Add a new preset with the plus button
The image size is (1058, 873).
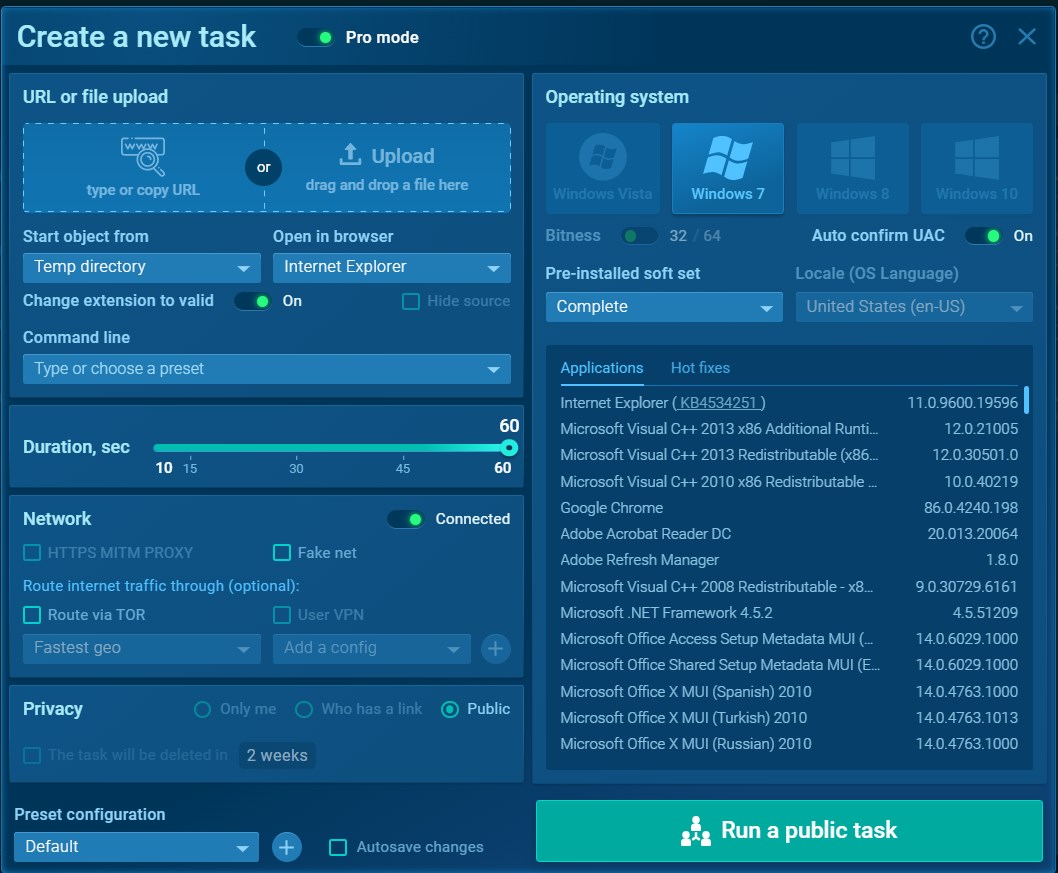tap(286, 847)
